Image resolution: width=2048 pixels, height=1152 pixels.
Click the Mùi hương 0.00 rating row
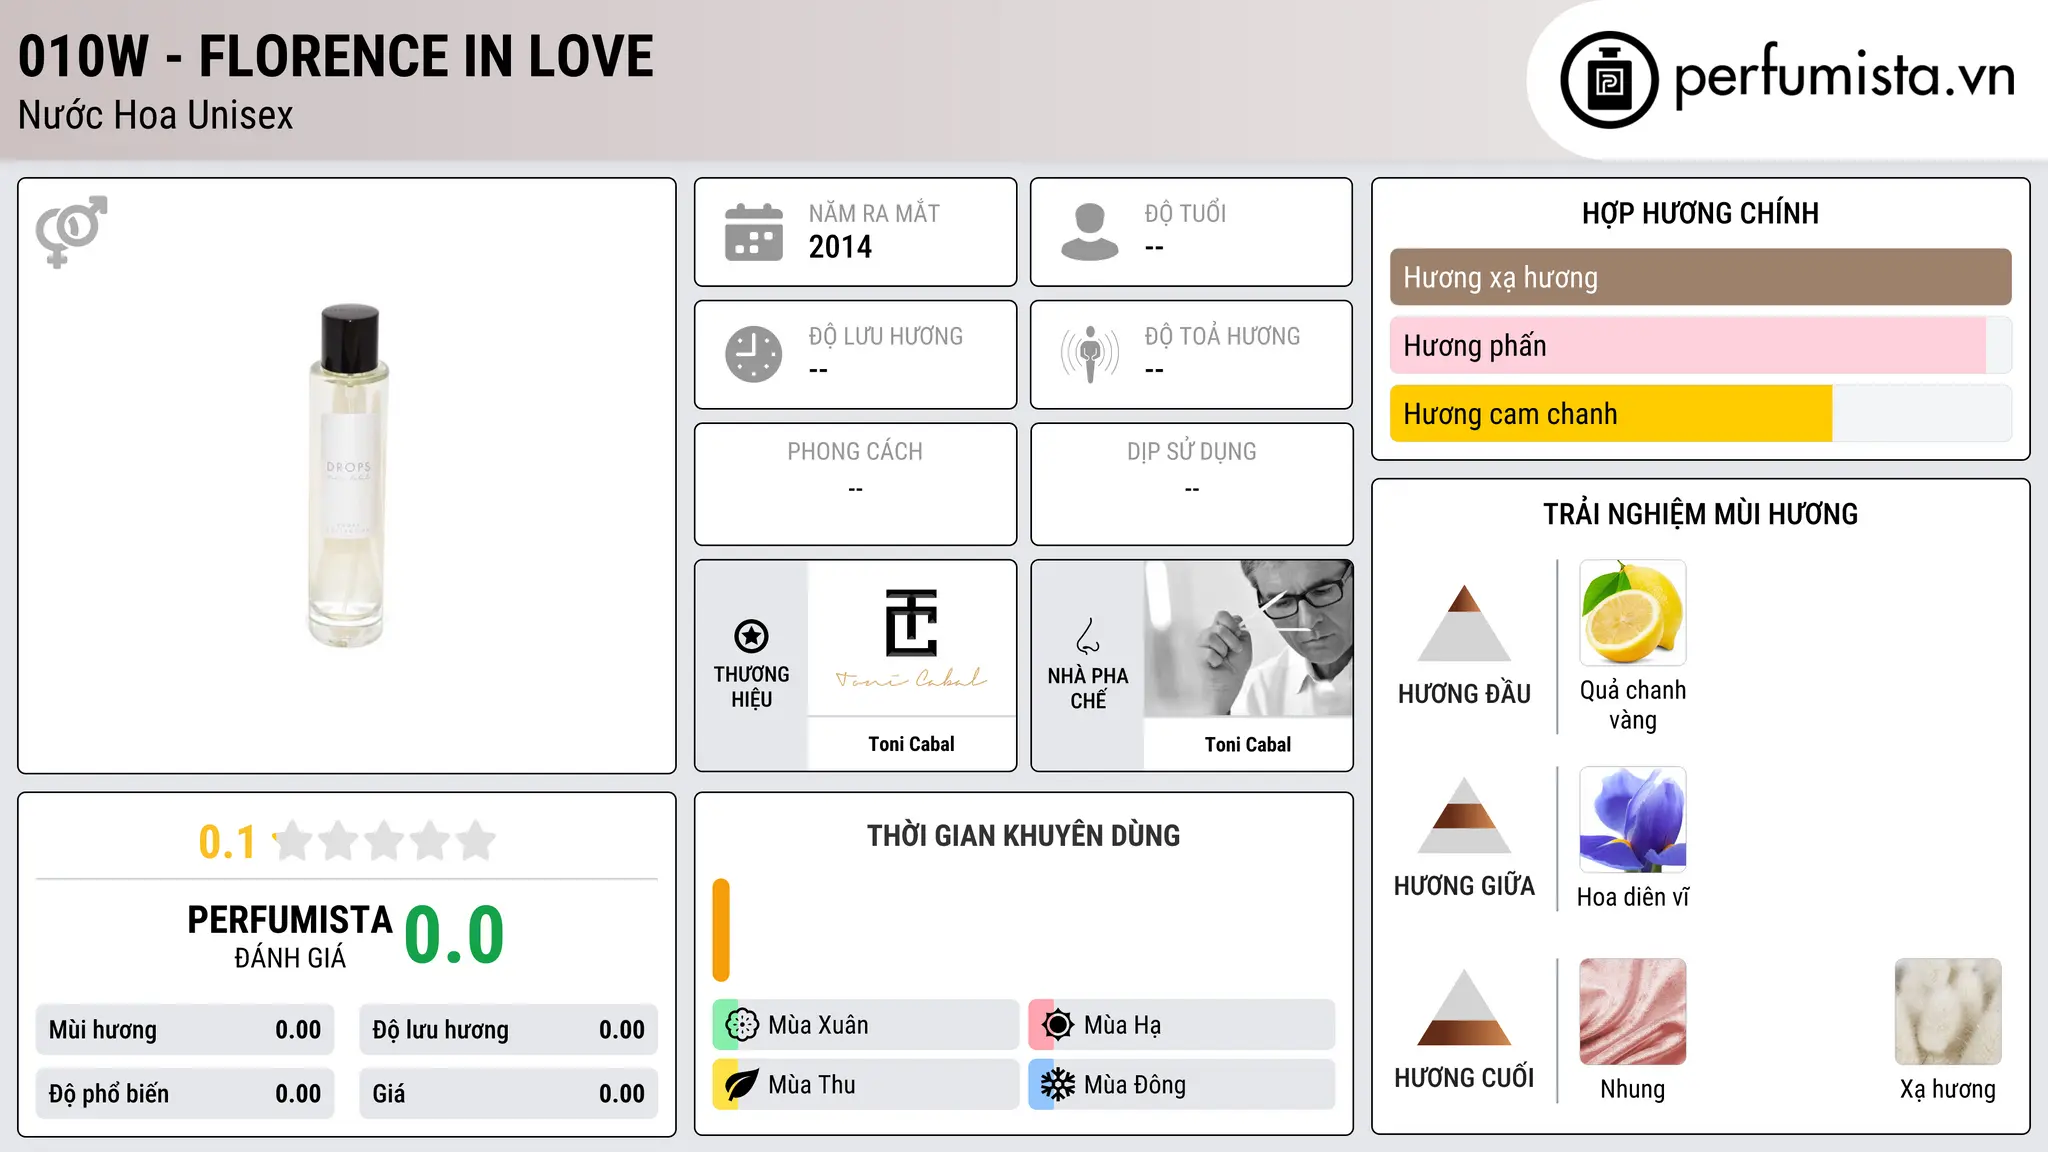coord(185,1030)
